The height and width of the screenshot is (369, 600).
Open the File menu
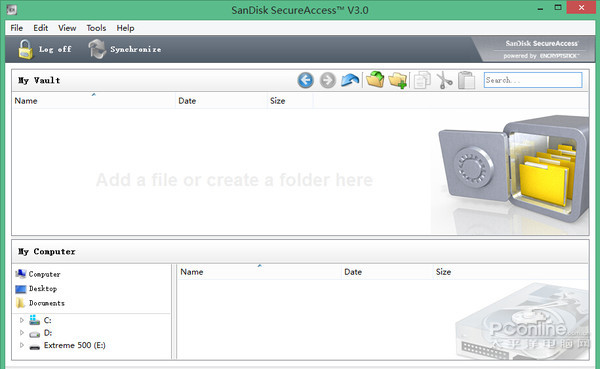tap(16, 28)
